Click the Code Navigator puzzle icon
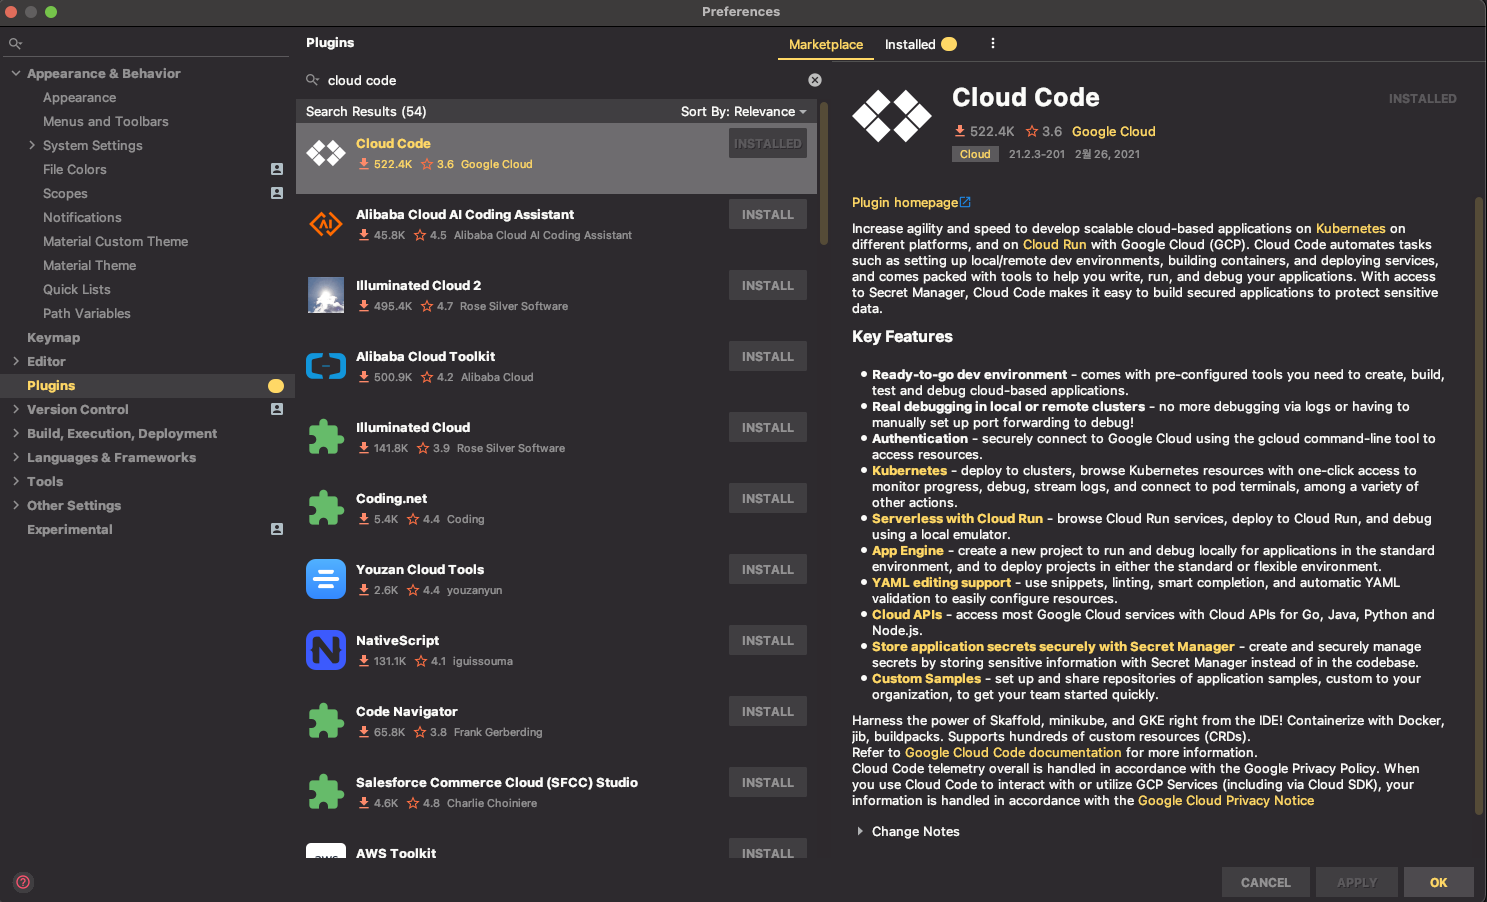Image resolution: width=1487 pixels, height=902 pixels. (326, 721)
